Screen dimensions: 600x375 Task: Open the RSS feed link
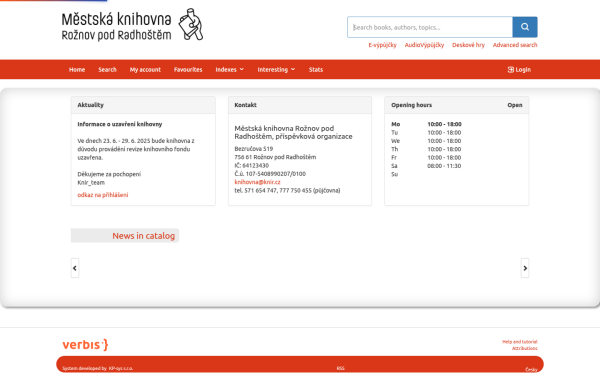click(341, 368)
